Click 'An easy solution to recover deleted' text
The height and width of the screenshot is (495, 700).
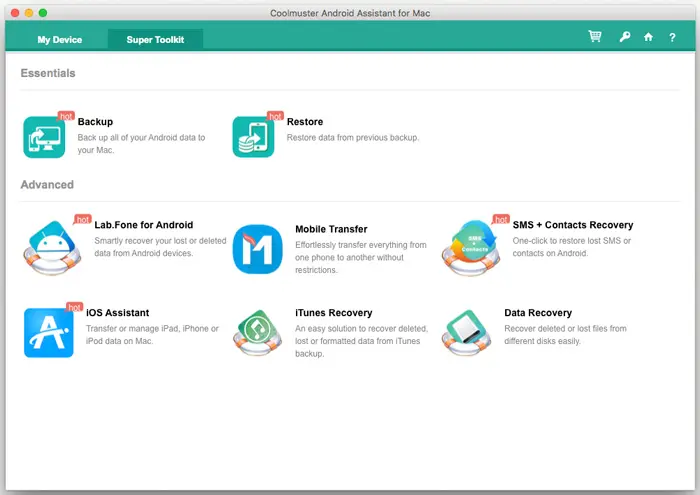pyautogui.click(x=362, y=341)
